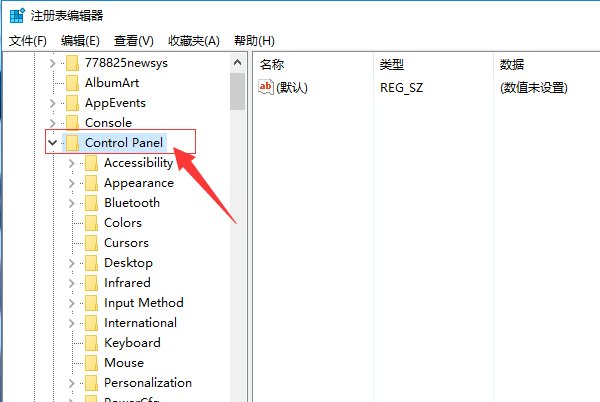The image size is (600, 402).
Task: Select the Control Panel key label
Action: click(x=124, y=143)
